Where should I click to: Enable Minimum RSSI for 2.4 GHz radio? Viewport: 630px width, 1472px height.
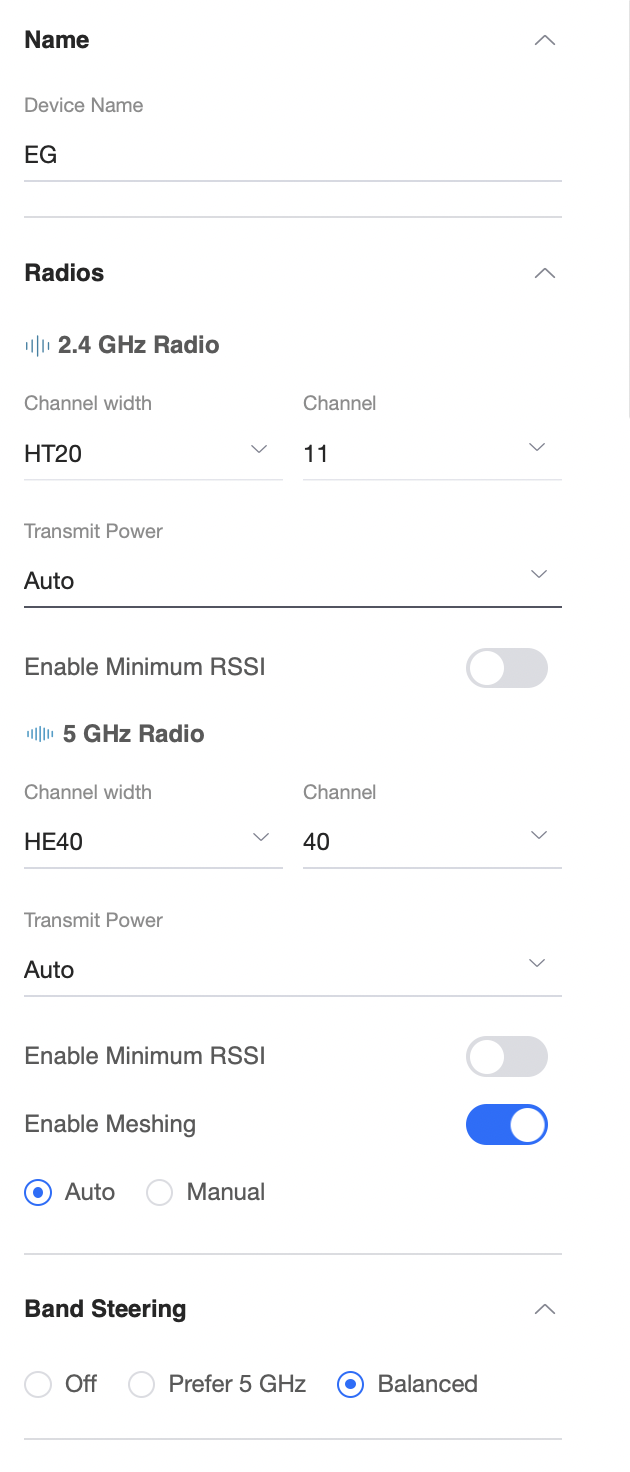[x=507, y=668]
